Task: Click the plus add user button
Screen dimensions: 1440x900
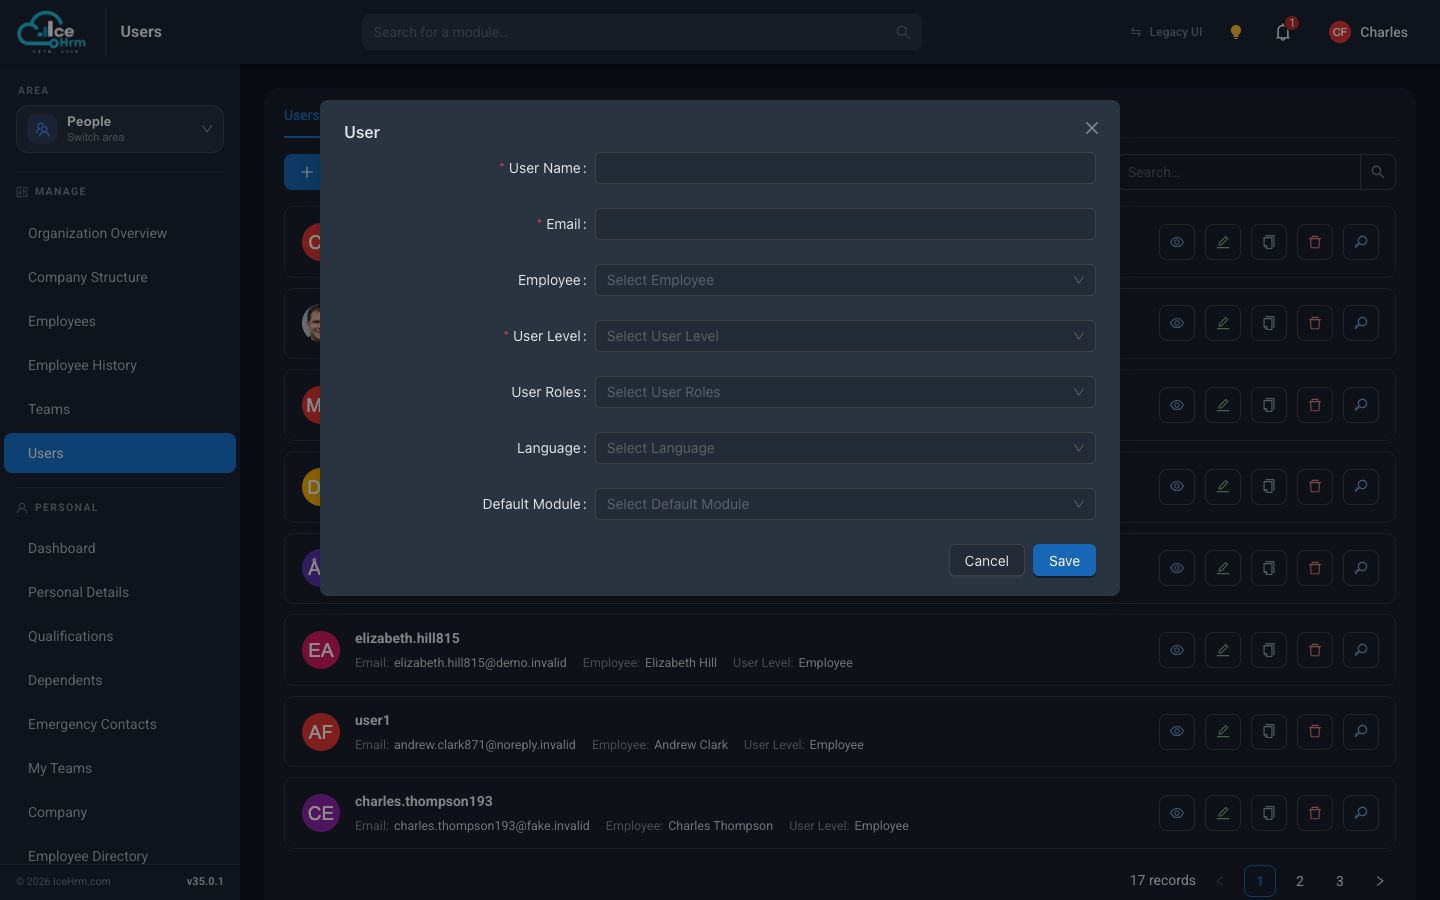Action: coord(306,172)
